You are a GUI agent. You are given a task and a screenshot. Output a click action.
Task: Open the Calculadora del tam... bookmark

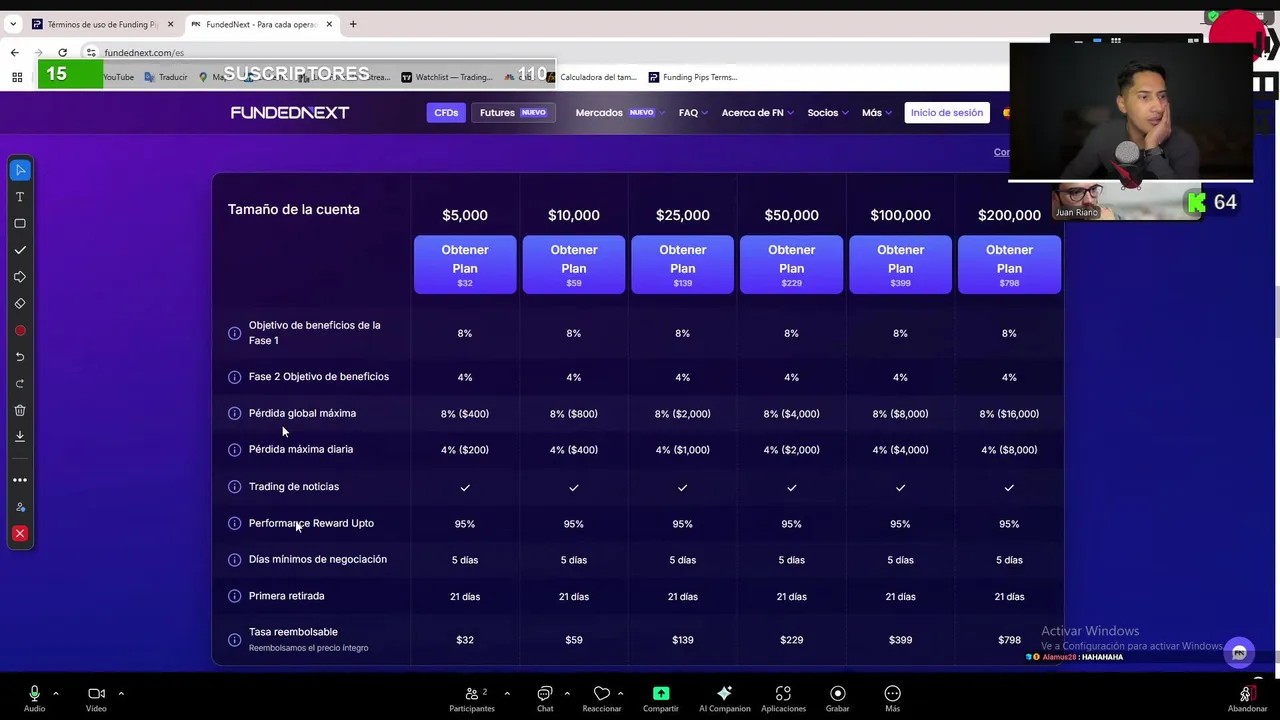coord(590,77)
